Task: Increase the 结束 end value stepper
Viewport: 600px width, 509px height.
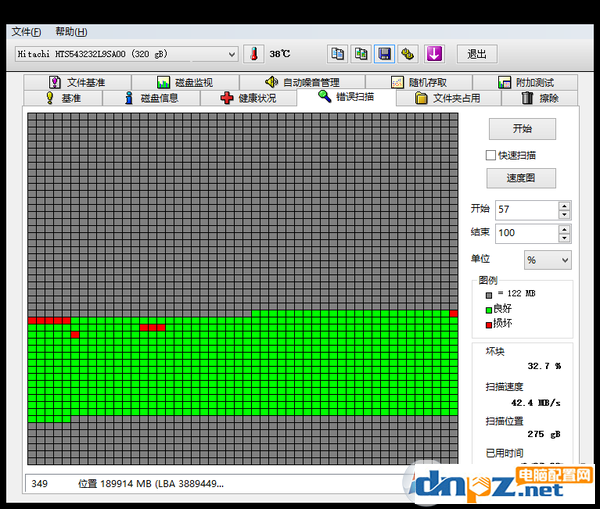Action: click(x=564, y=229)
